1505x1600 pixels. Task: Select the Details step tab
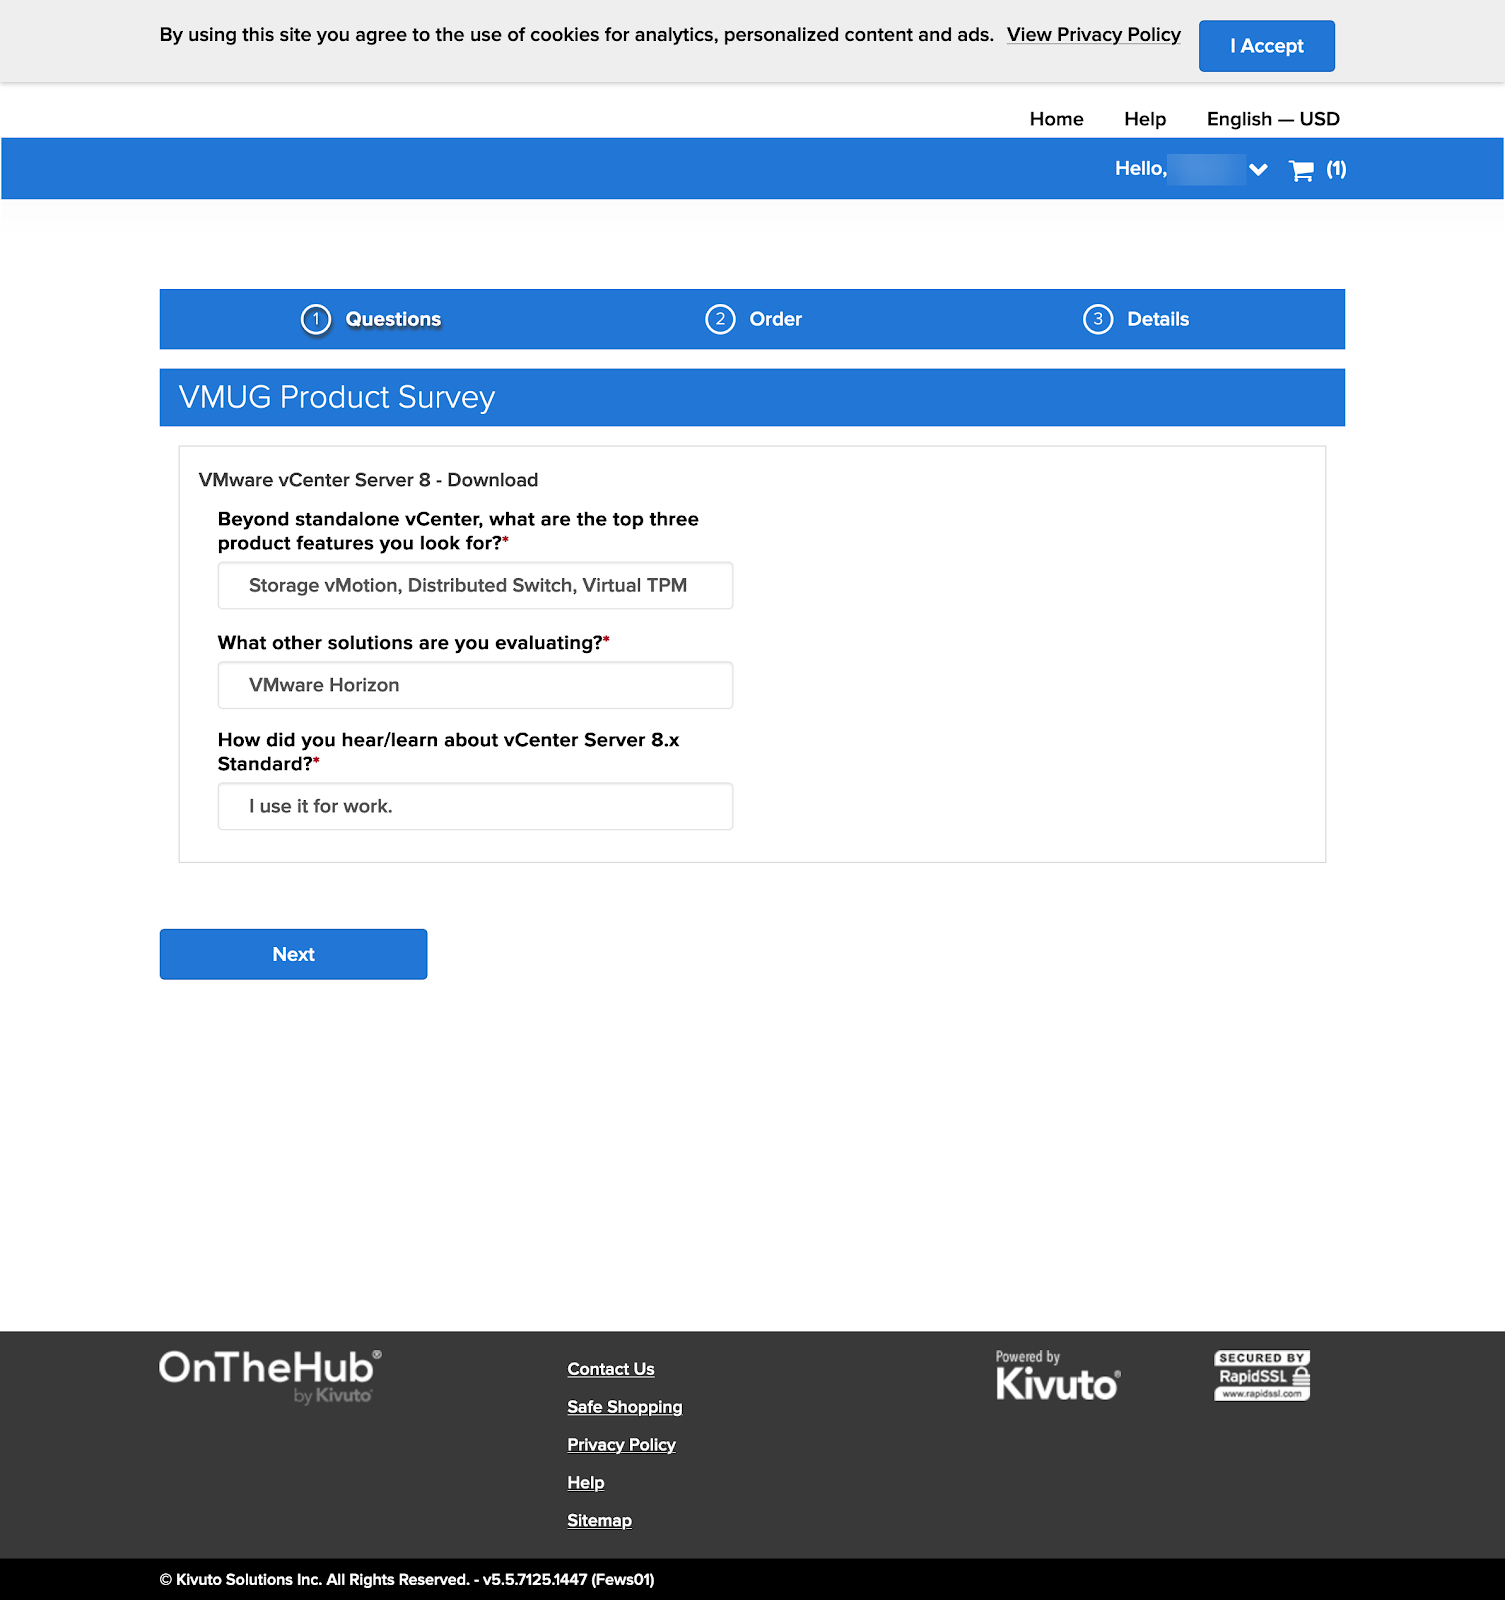[x=1136, y=319]
